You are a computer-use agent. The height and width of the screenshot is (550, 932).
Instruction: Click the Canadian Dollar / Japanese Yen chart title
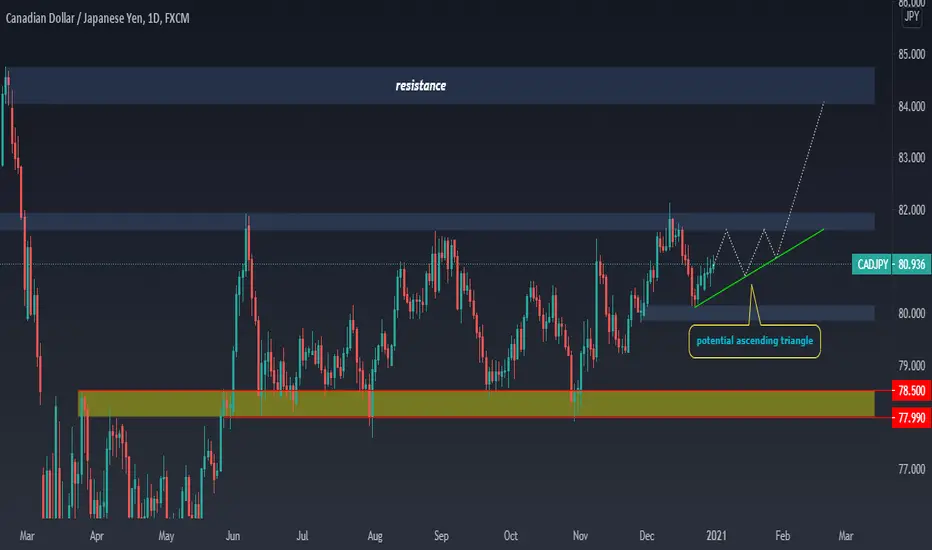(x=97, y=18)
